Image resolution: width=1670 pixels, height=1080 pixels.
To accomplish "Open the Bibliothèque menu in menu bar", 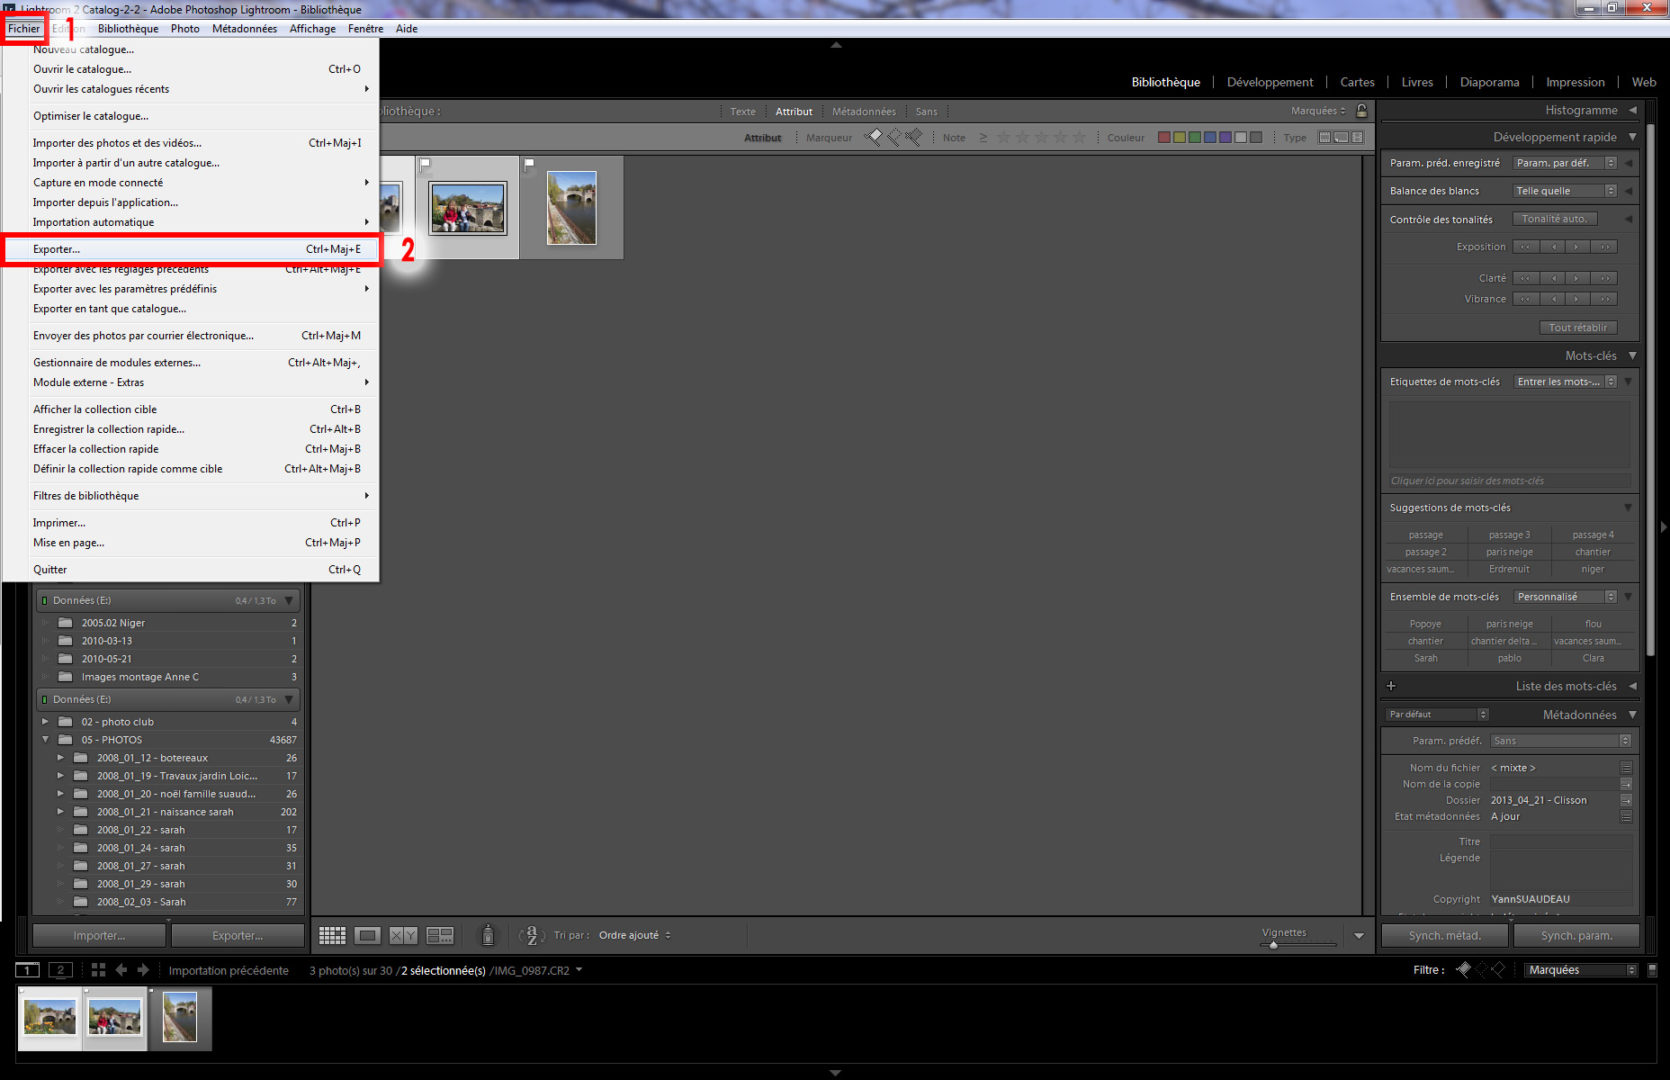I will pyautogui.click(x=128, y=29).
